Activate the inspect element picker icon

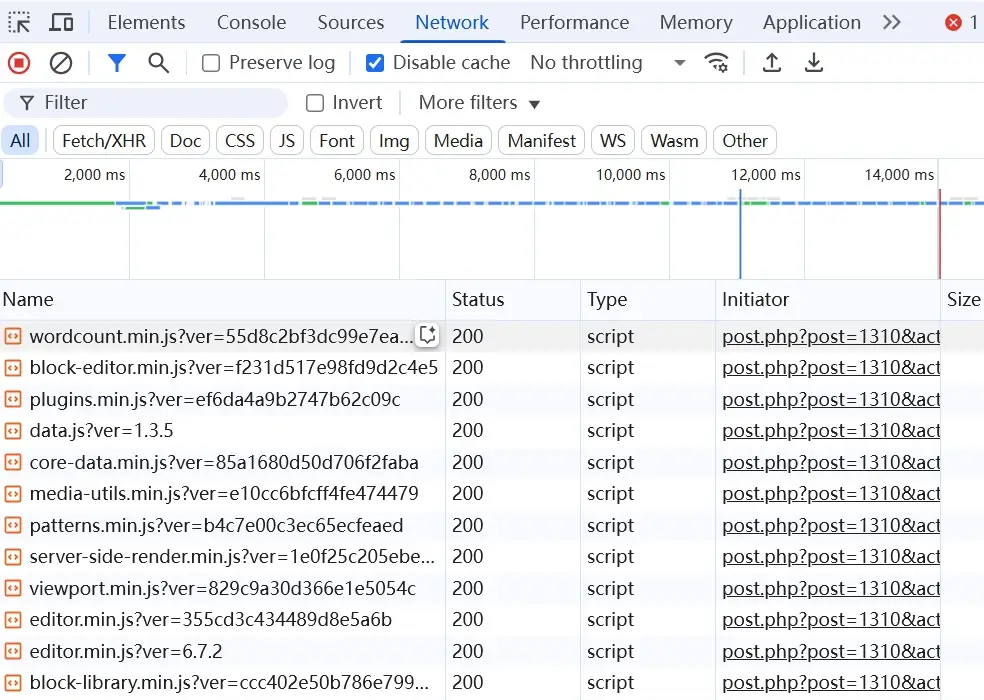[19, 23]
